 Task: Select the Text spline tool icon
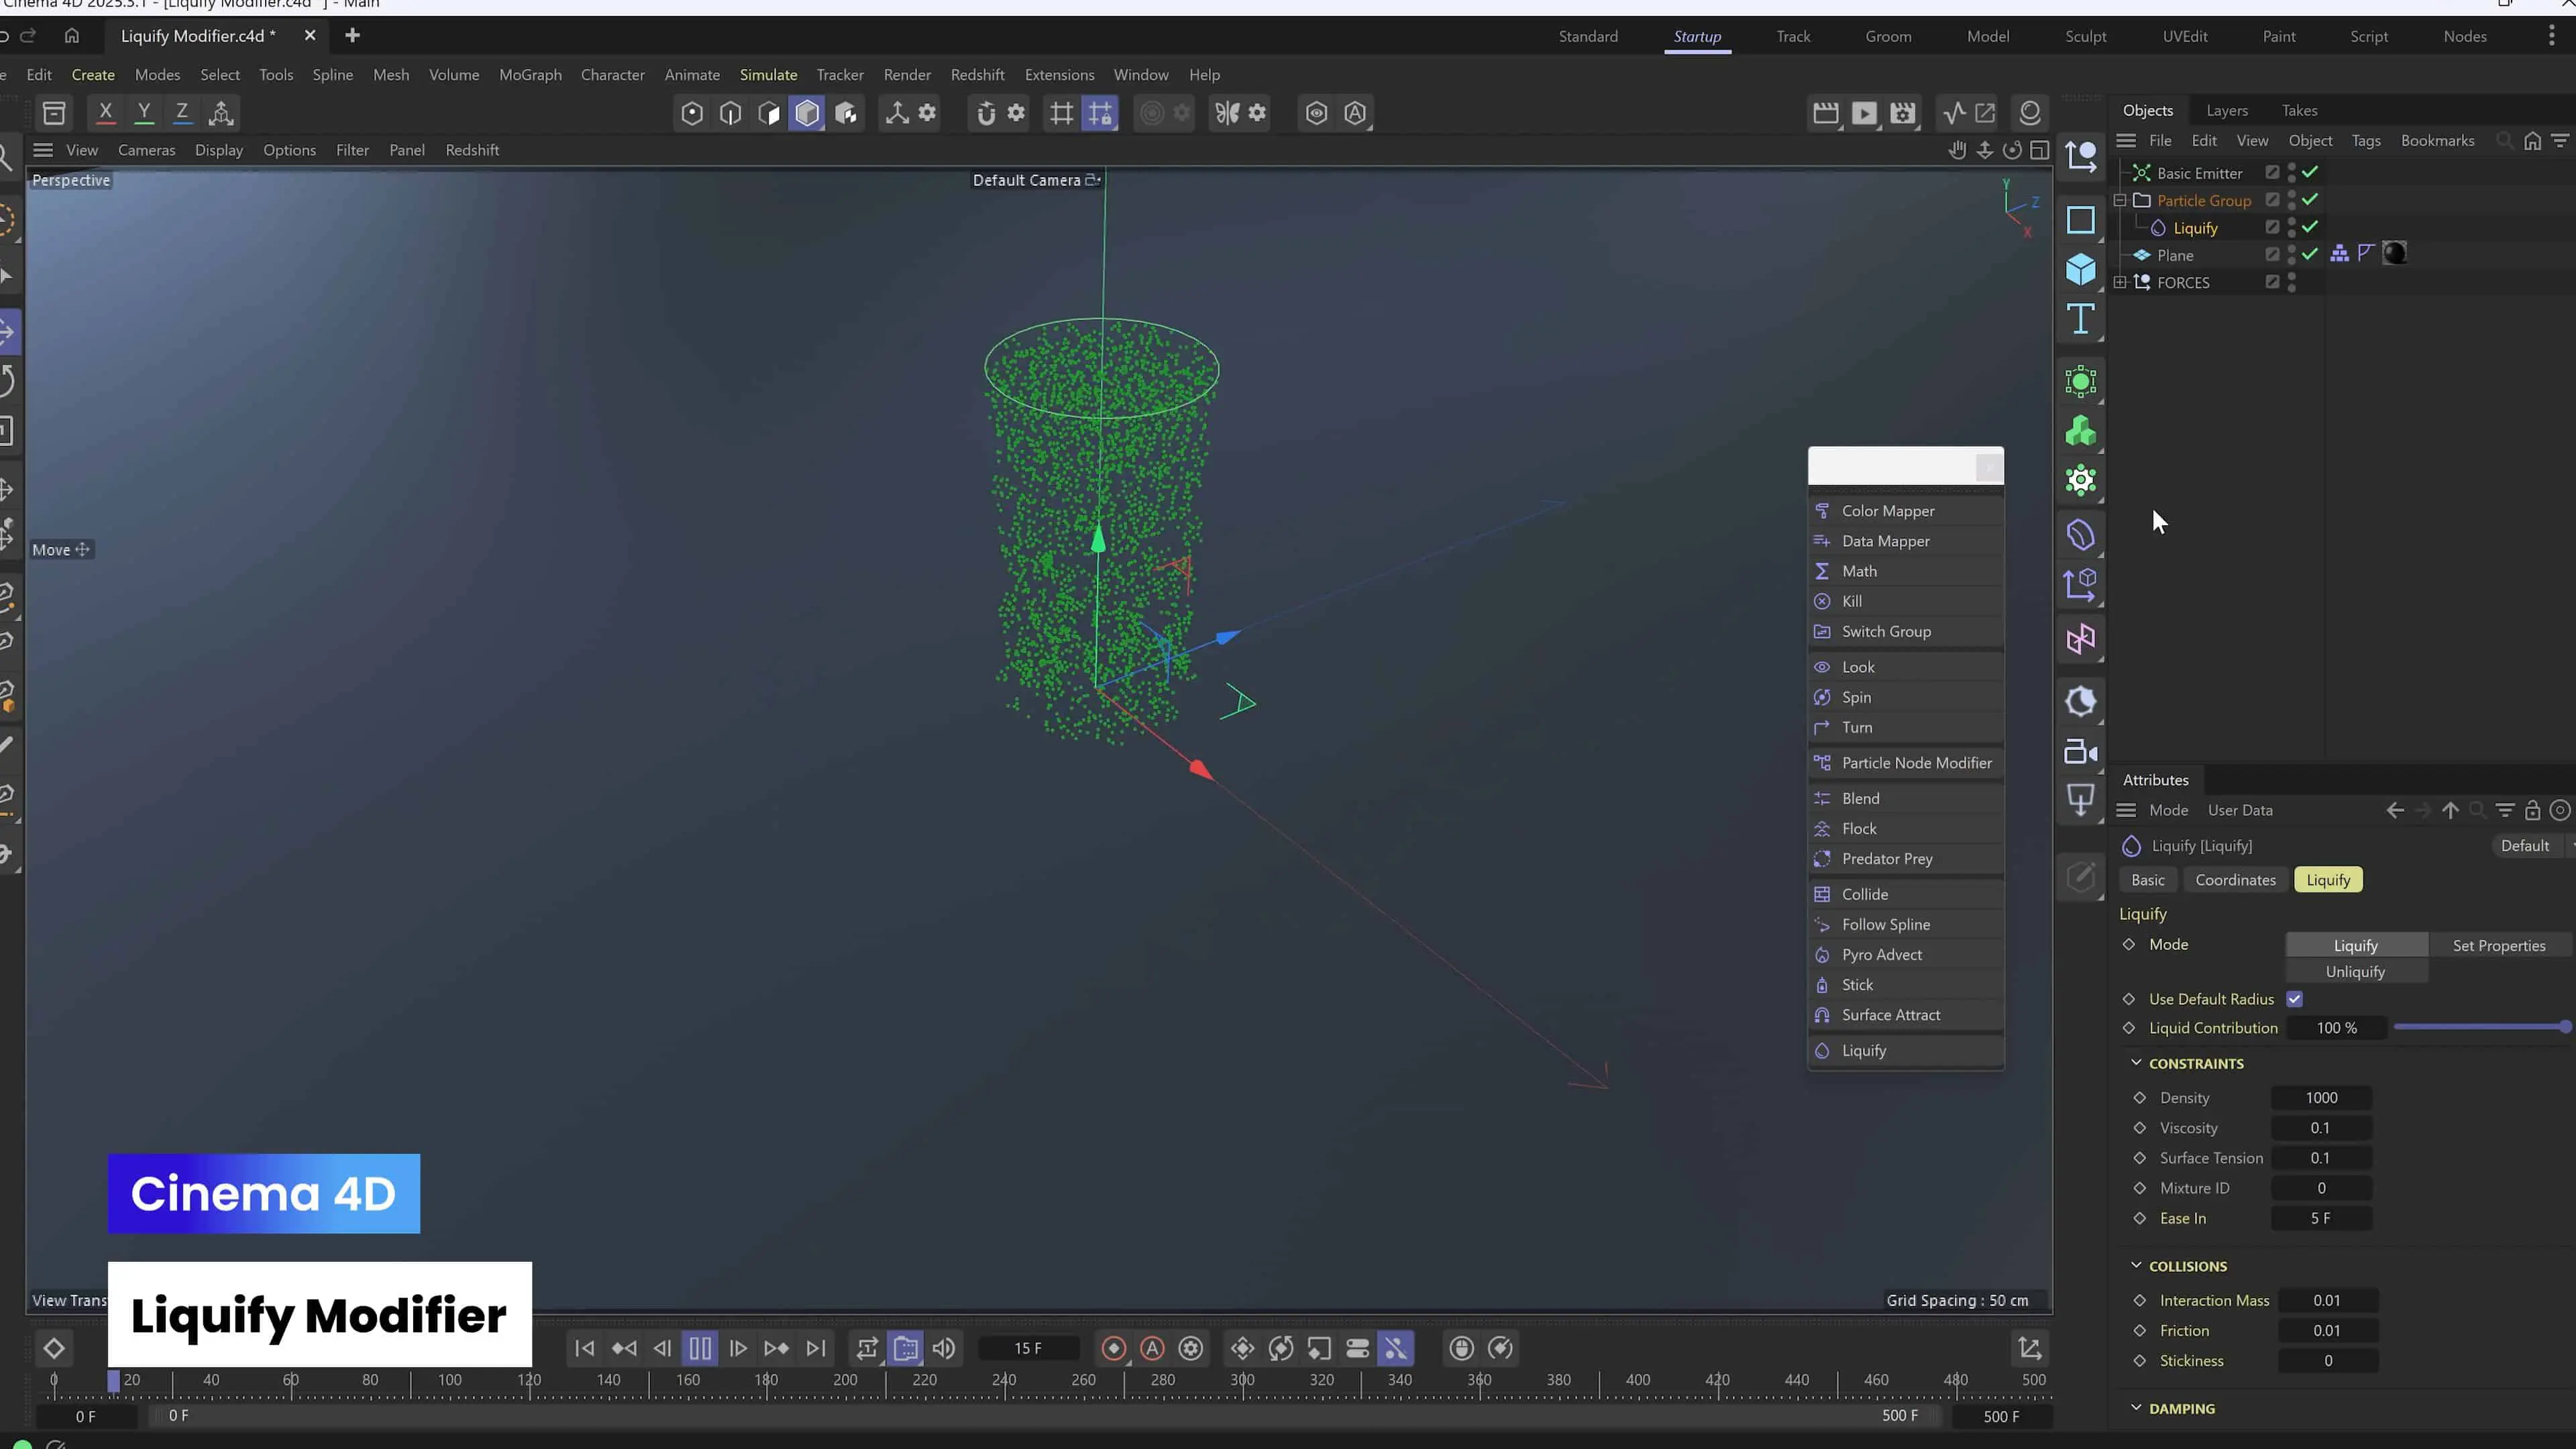tap(2080, 319)
